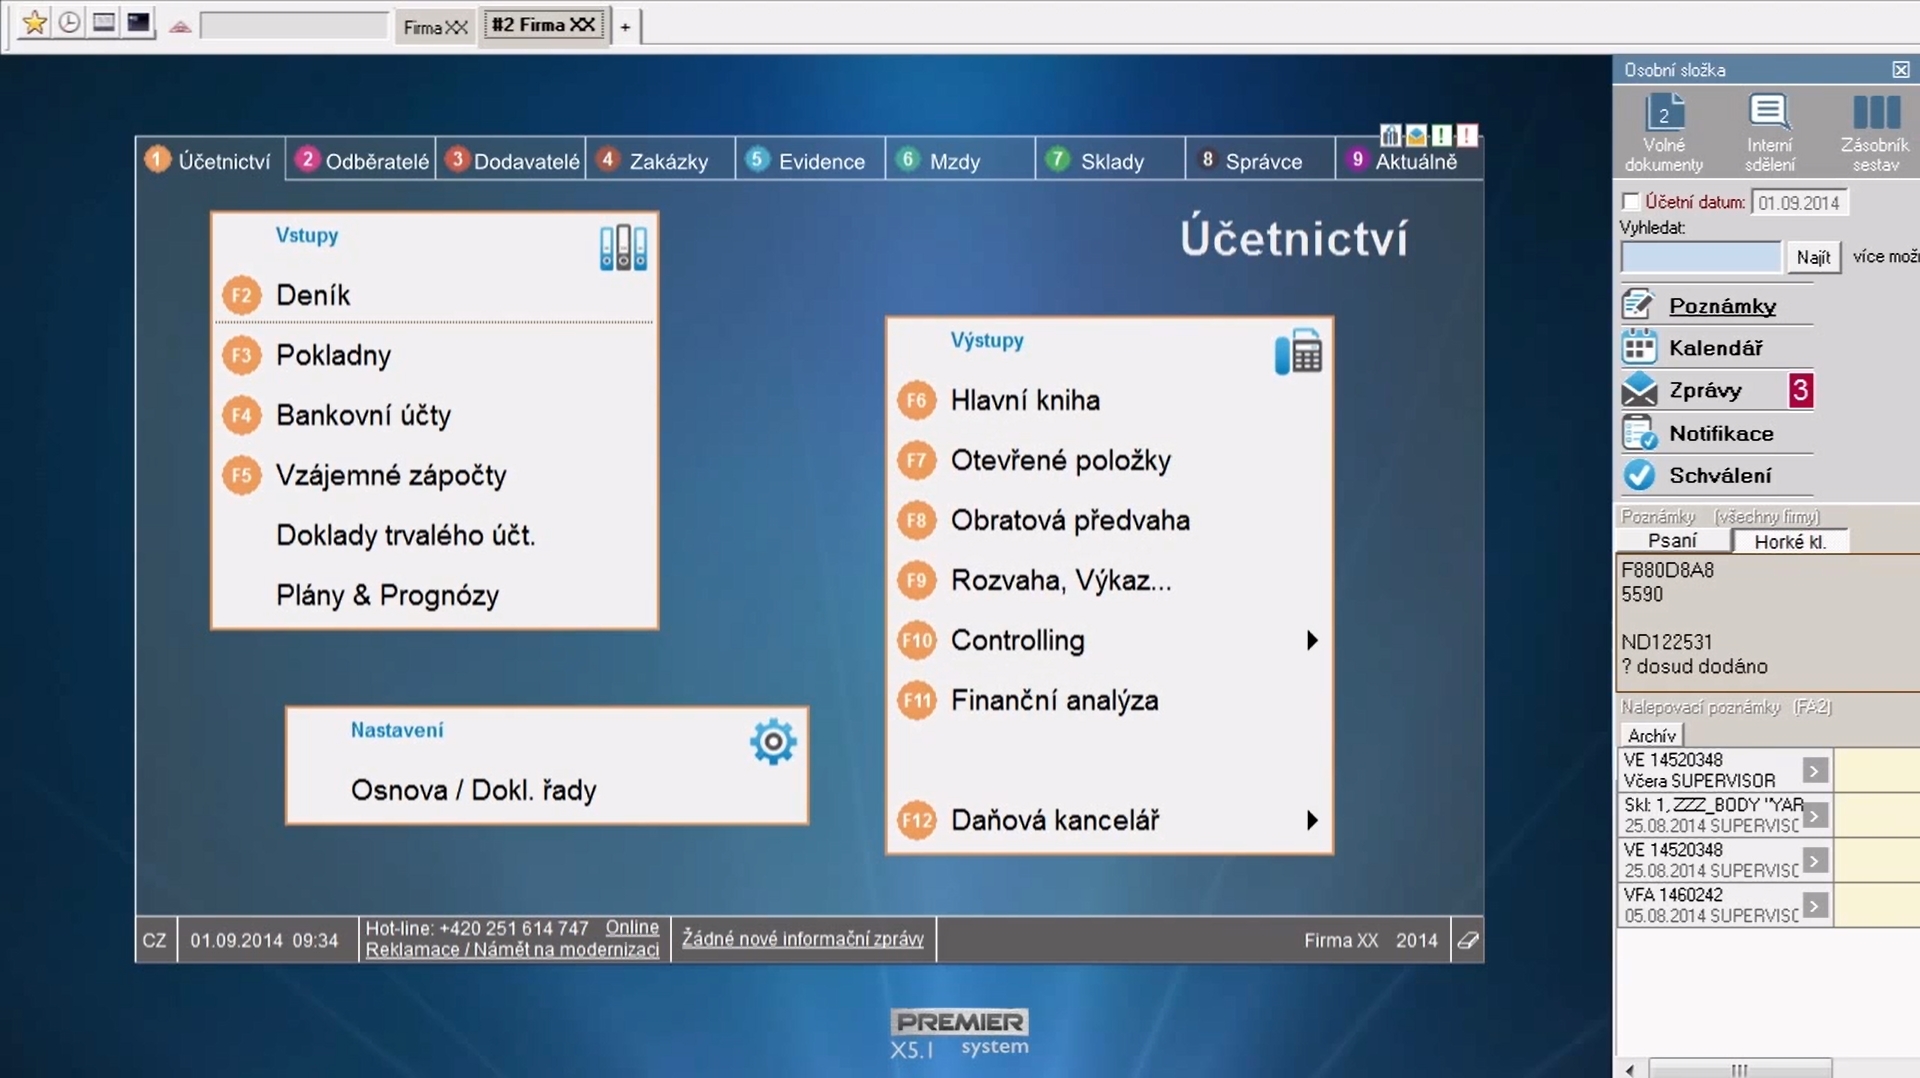Open Reklamace / Námět na modernizaci link
The width and height of the screenshot is (1920, 1078).
point(512,950)
